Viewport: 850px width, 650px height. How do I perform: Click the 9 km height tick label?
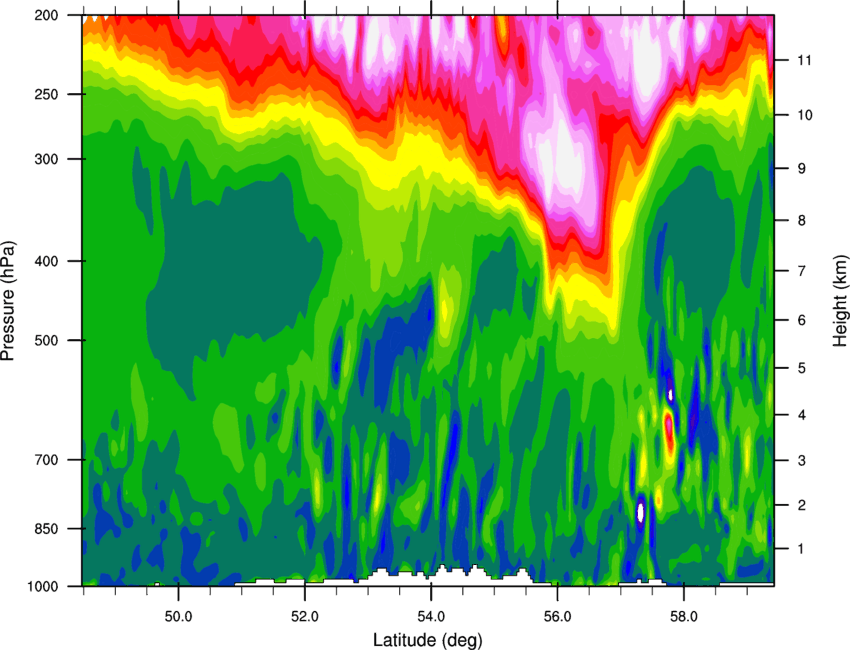click(x=801, y=169)
